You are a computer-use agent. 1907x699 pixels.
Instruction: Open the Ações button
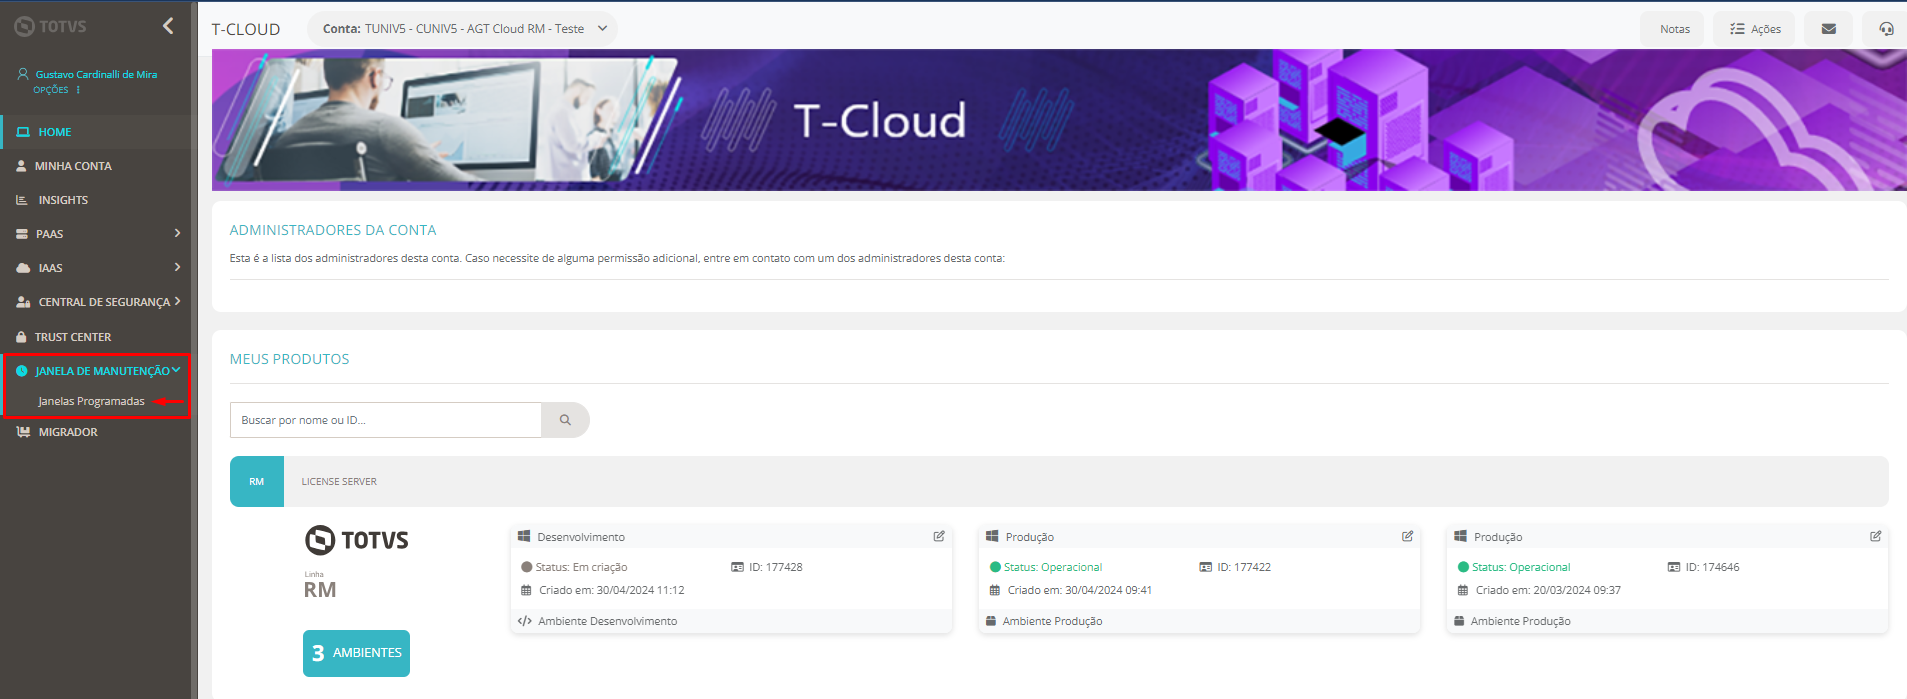[x=1755, y=29]
